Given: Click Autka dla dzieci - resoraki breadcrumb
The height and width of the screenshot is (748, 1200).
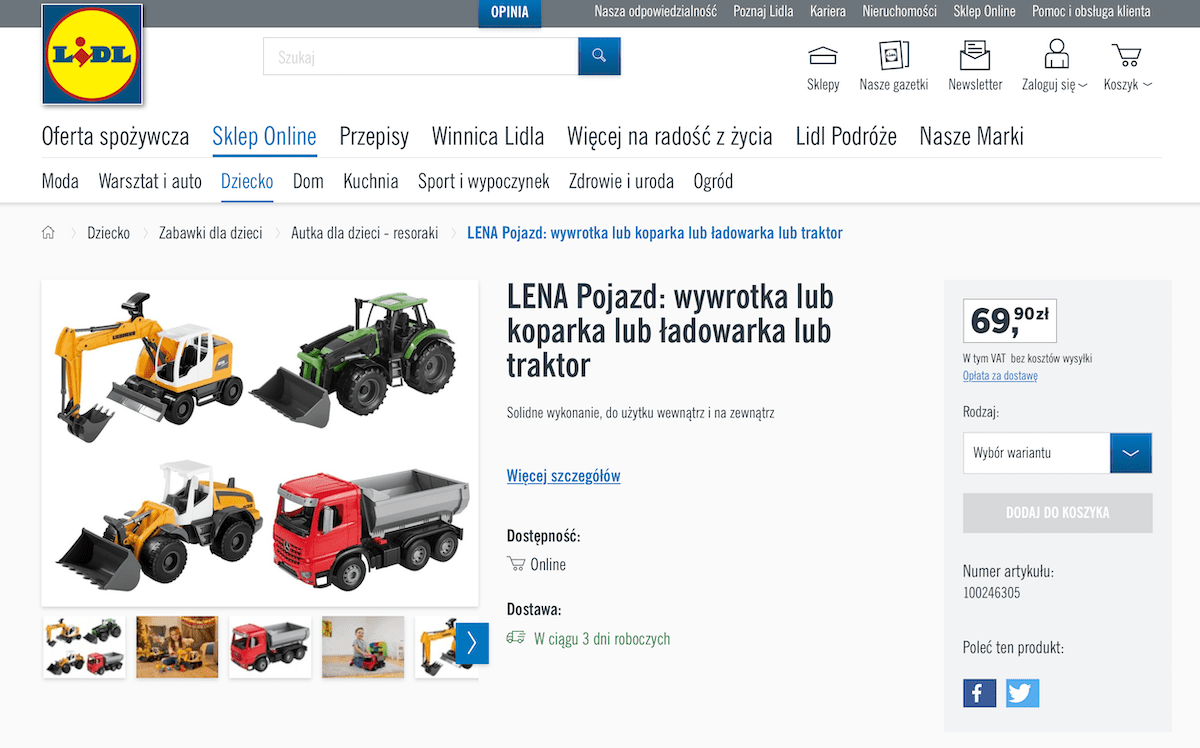Looking at the screenshot, I should click(365, 233).
